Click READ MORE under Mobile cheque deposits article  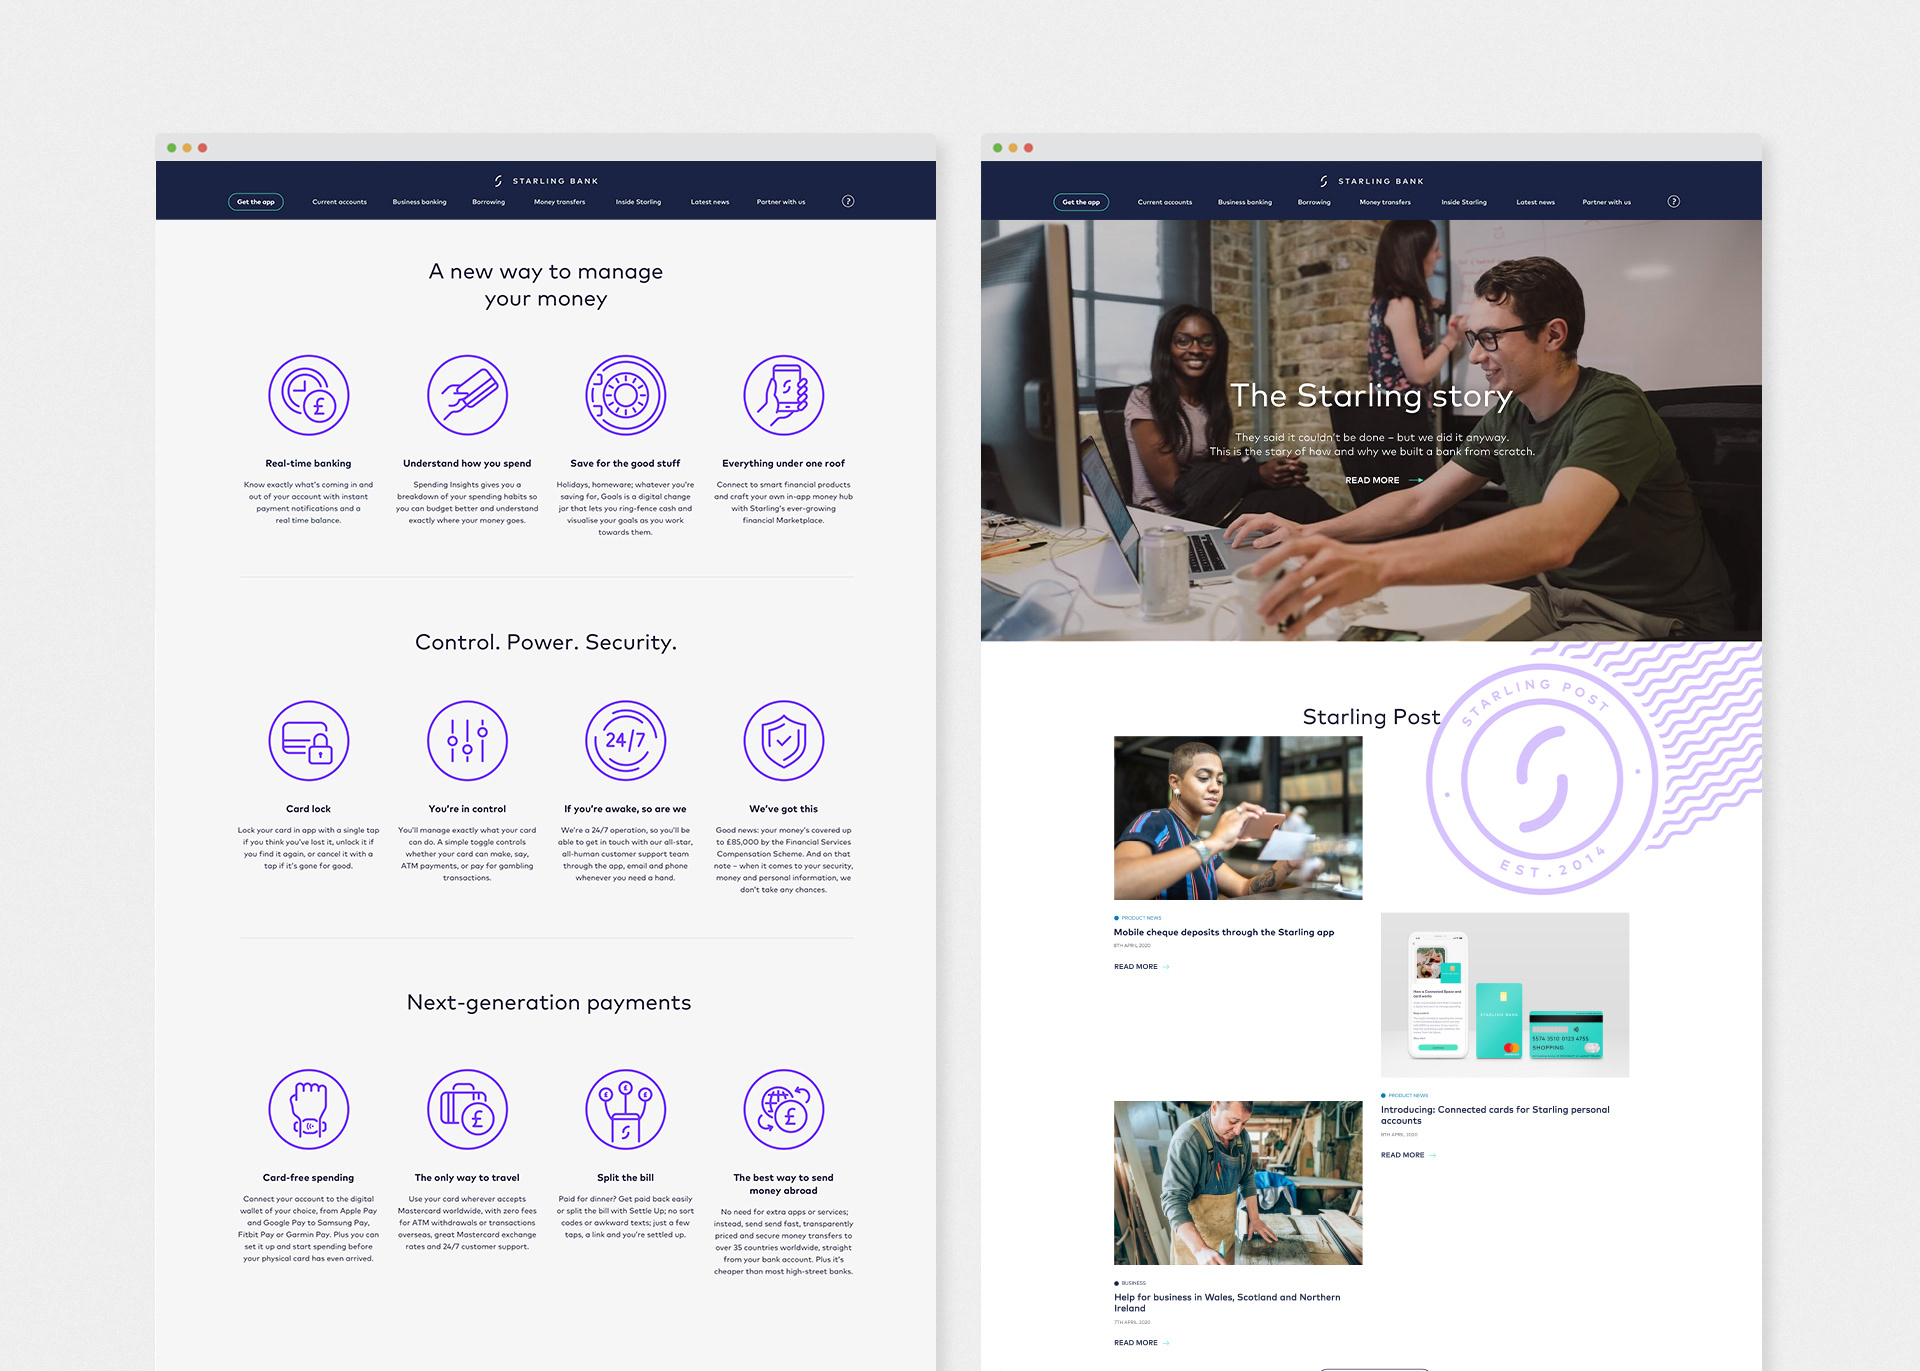[1141, 967]
